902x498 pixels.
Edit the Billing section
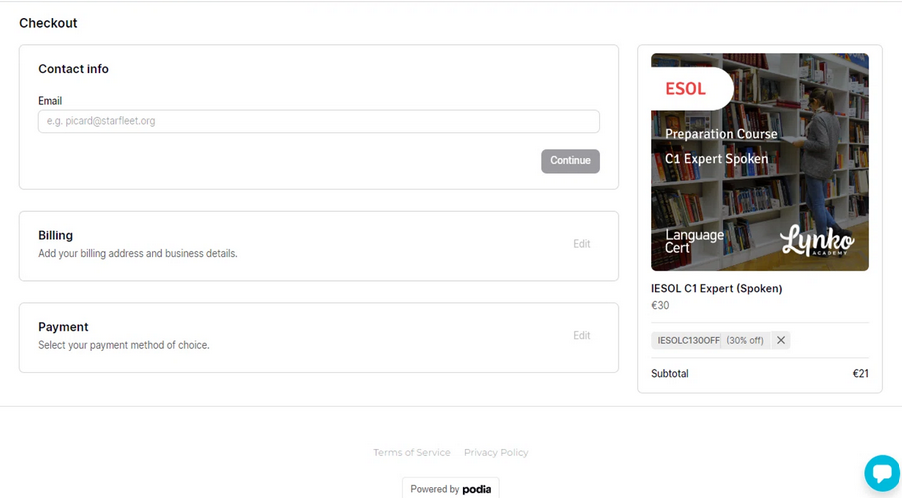tap(582, 244)
